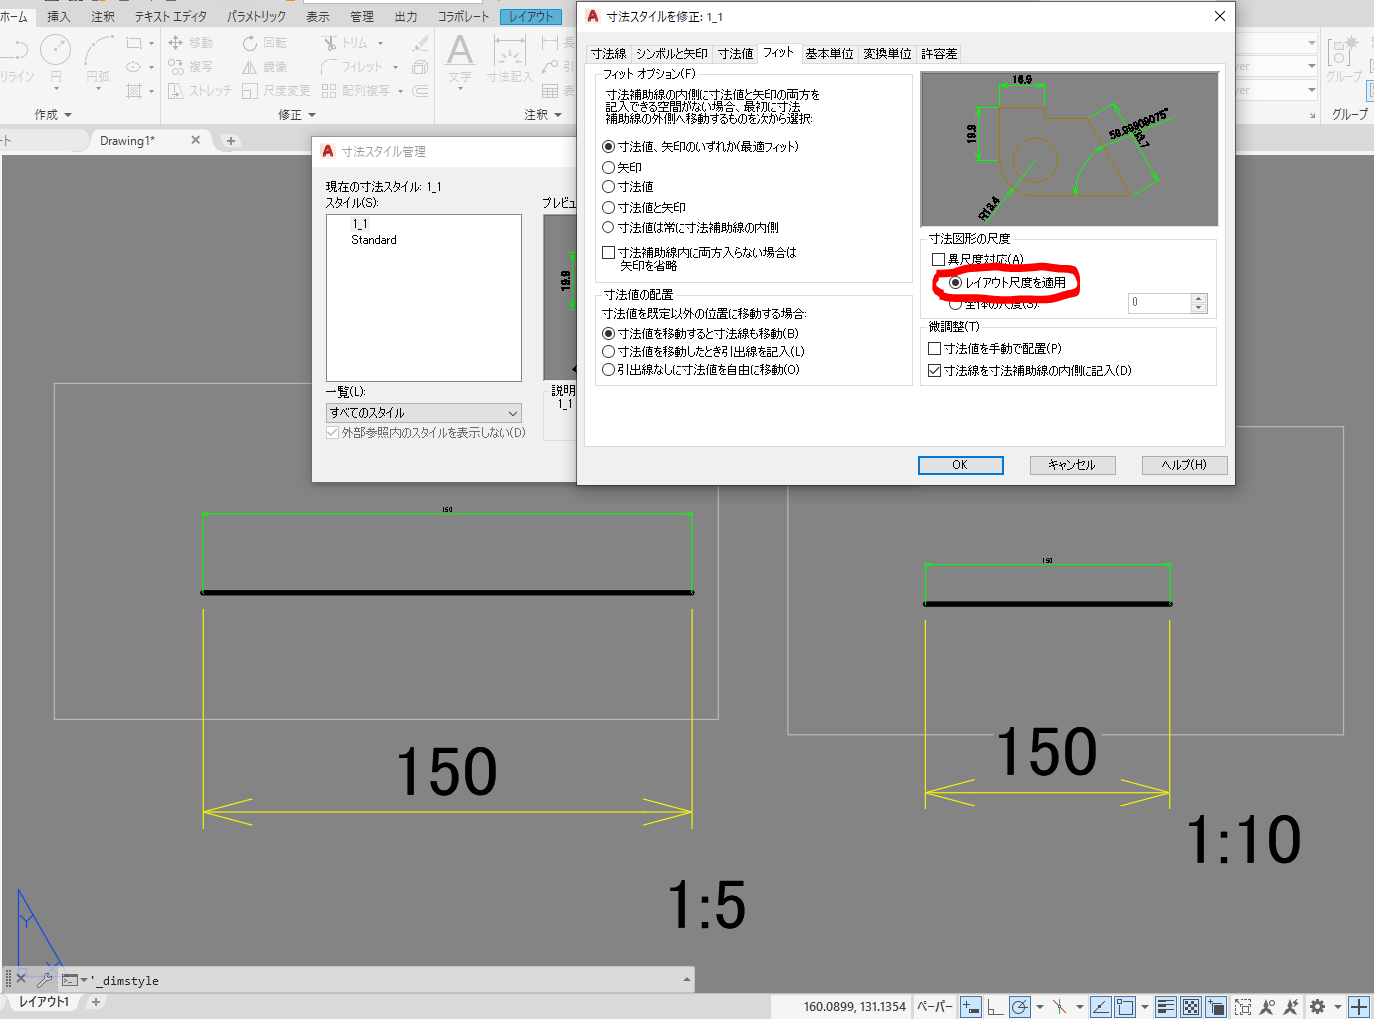1374x1019 pixels.
Task: Toggle lineweight display icon in the status bar
Action: click(1165, 1007)
